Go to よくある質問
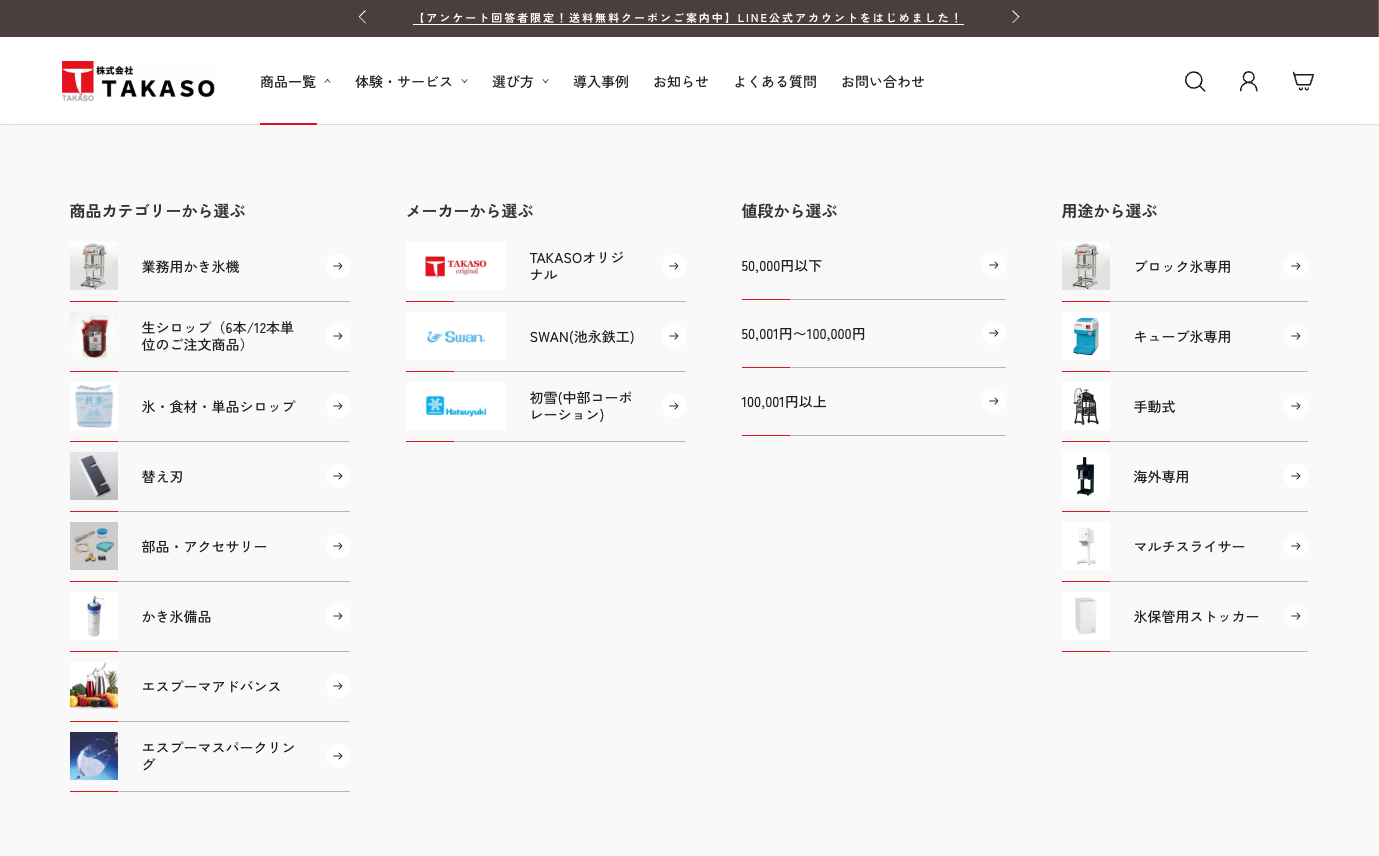Screen dimensions: 1379x856 click(775, 81)
